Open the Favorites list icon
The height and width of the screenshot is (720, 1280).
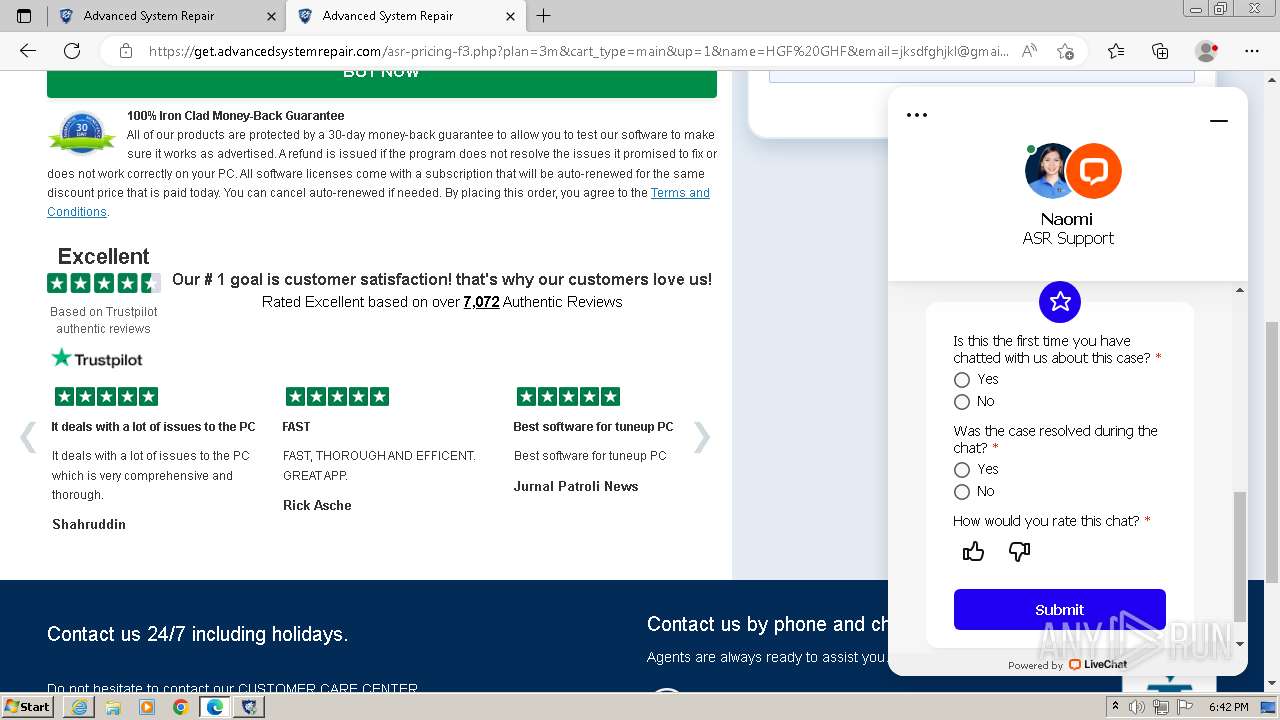pyautogui.click(x=1116, y=51)
